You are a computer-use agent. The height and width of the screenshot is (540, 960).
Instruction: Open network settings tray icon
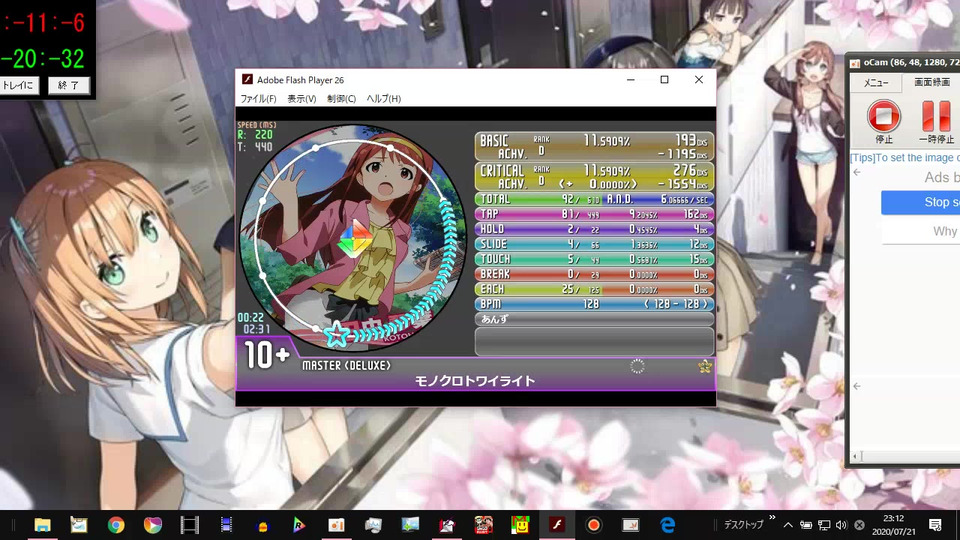pos(824,525)
